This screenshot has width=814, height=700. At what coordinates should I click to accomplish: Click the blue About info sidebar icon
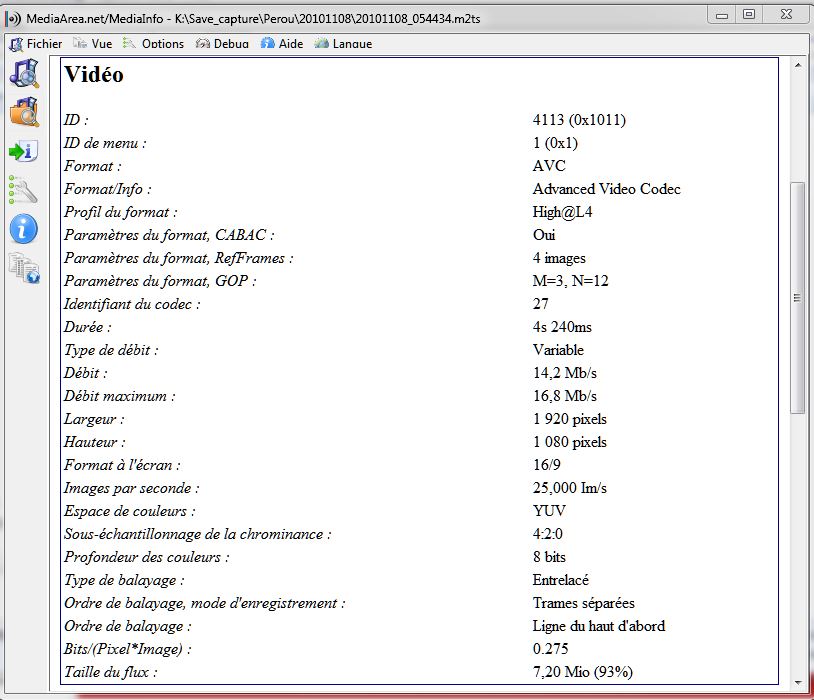23,229
